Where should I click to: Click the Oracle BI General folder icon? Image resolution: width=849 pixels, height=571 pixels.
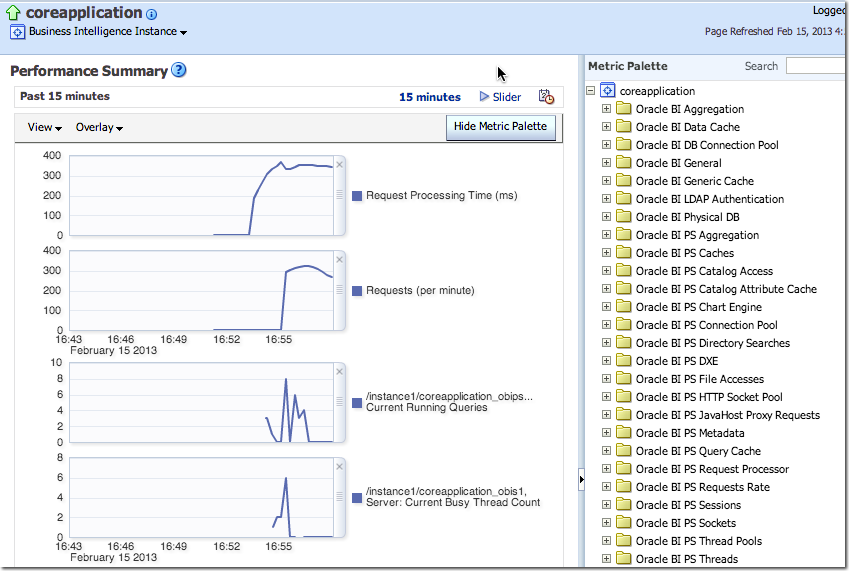624,162
